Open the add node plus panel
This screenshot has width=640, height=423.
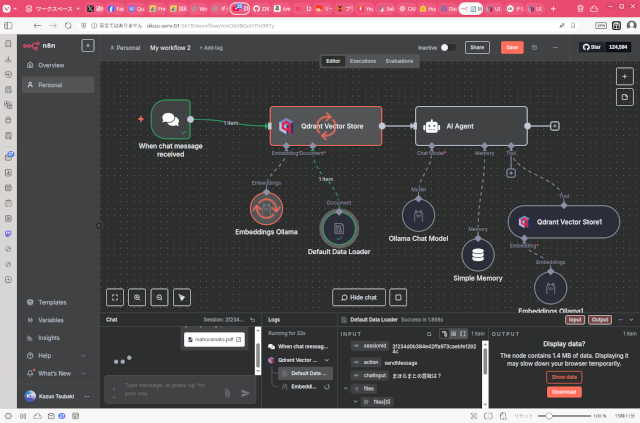pyautogui.click(x=624, y=76)
